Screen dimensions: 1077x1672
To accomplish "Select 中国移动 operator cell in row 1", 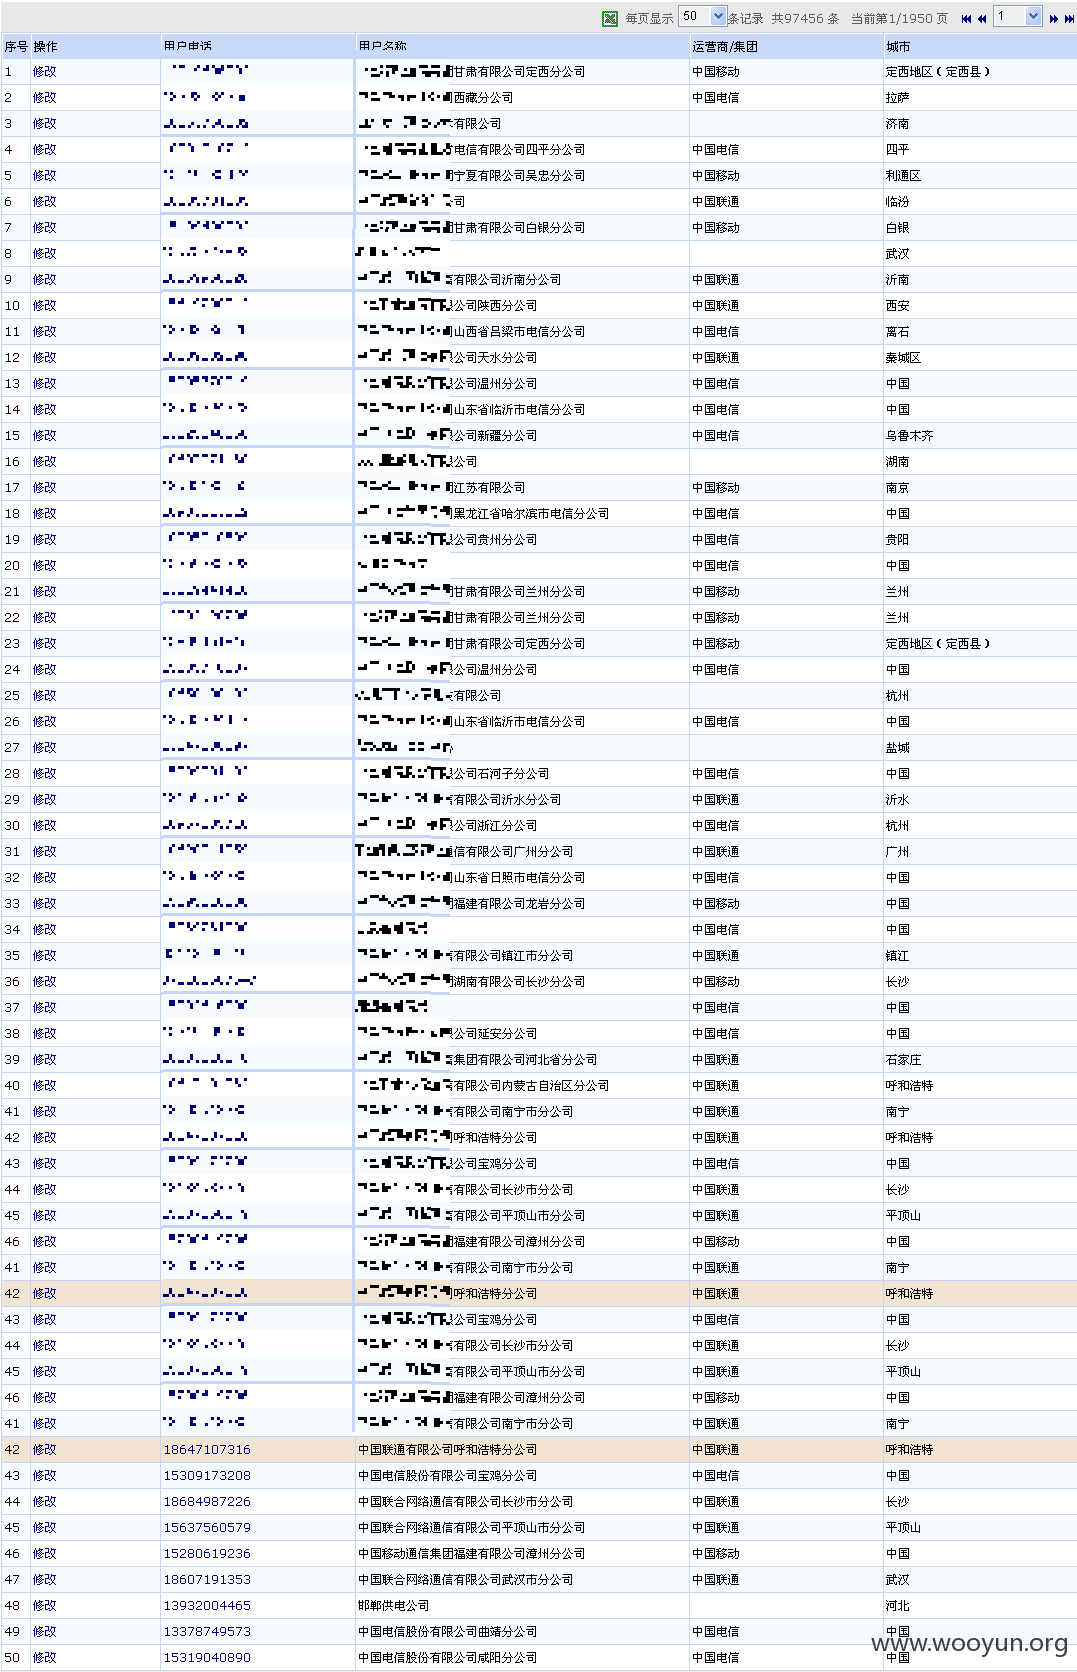I will pos(715,72).
